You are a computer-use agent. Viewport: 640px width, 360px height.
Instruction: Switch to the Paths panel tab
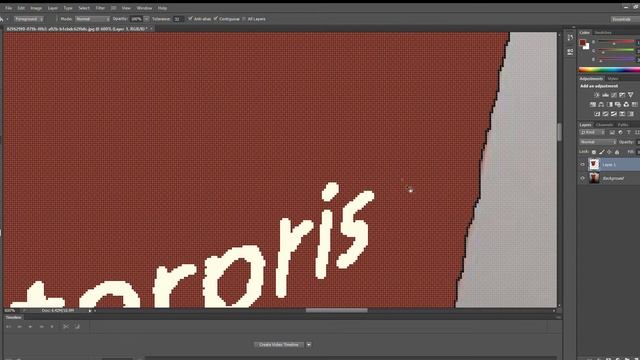[622, 125]
